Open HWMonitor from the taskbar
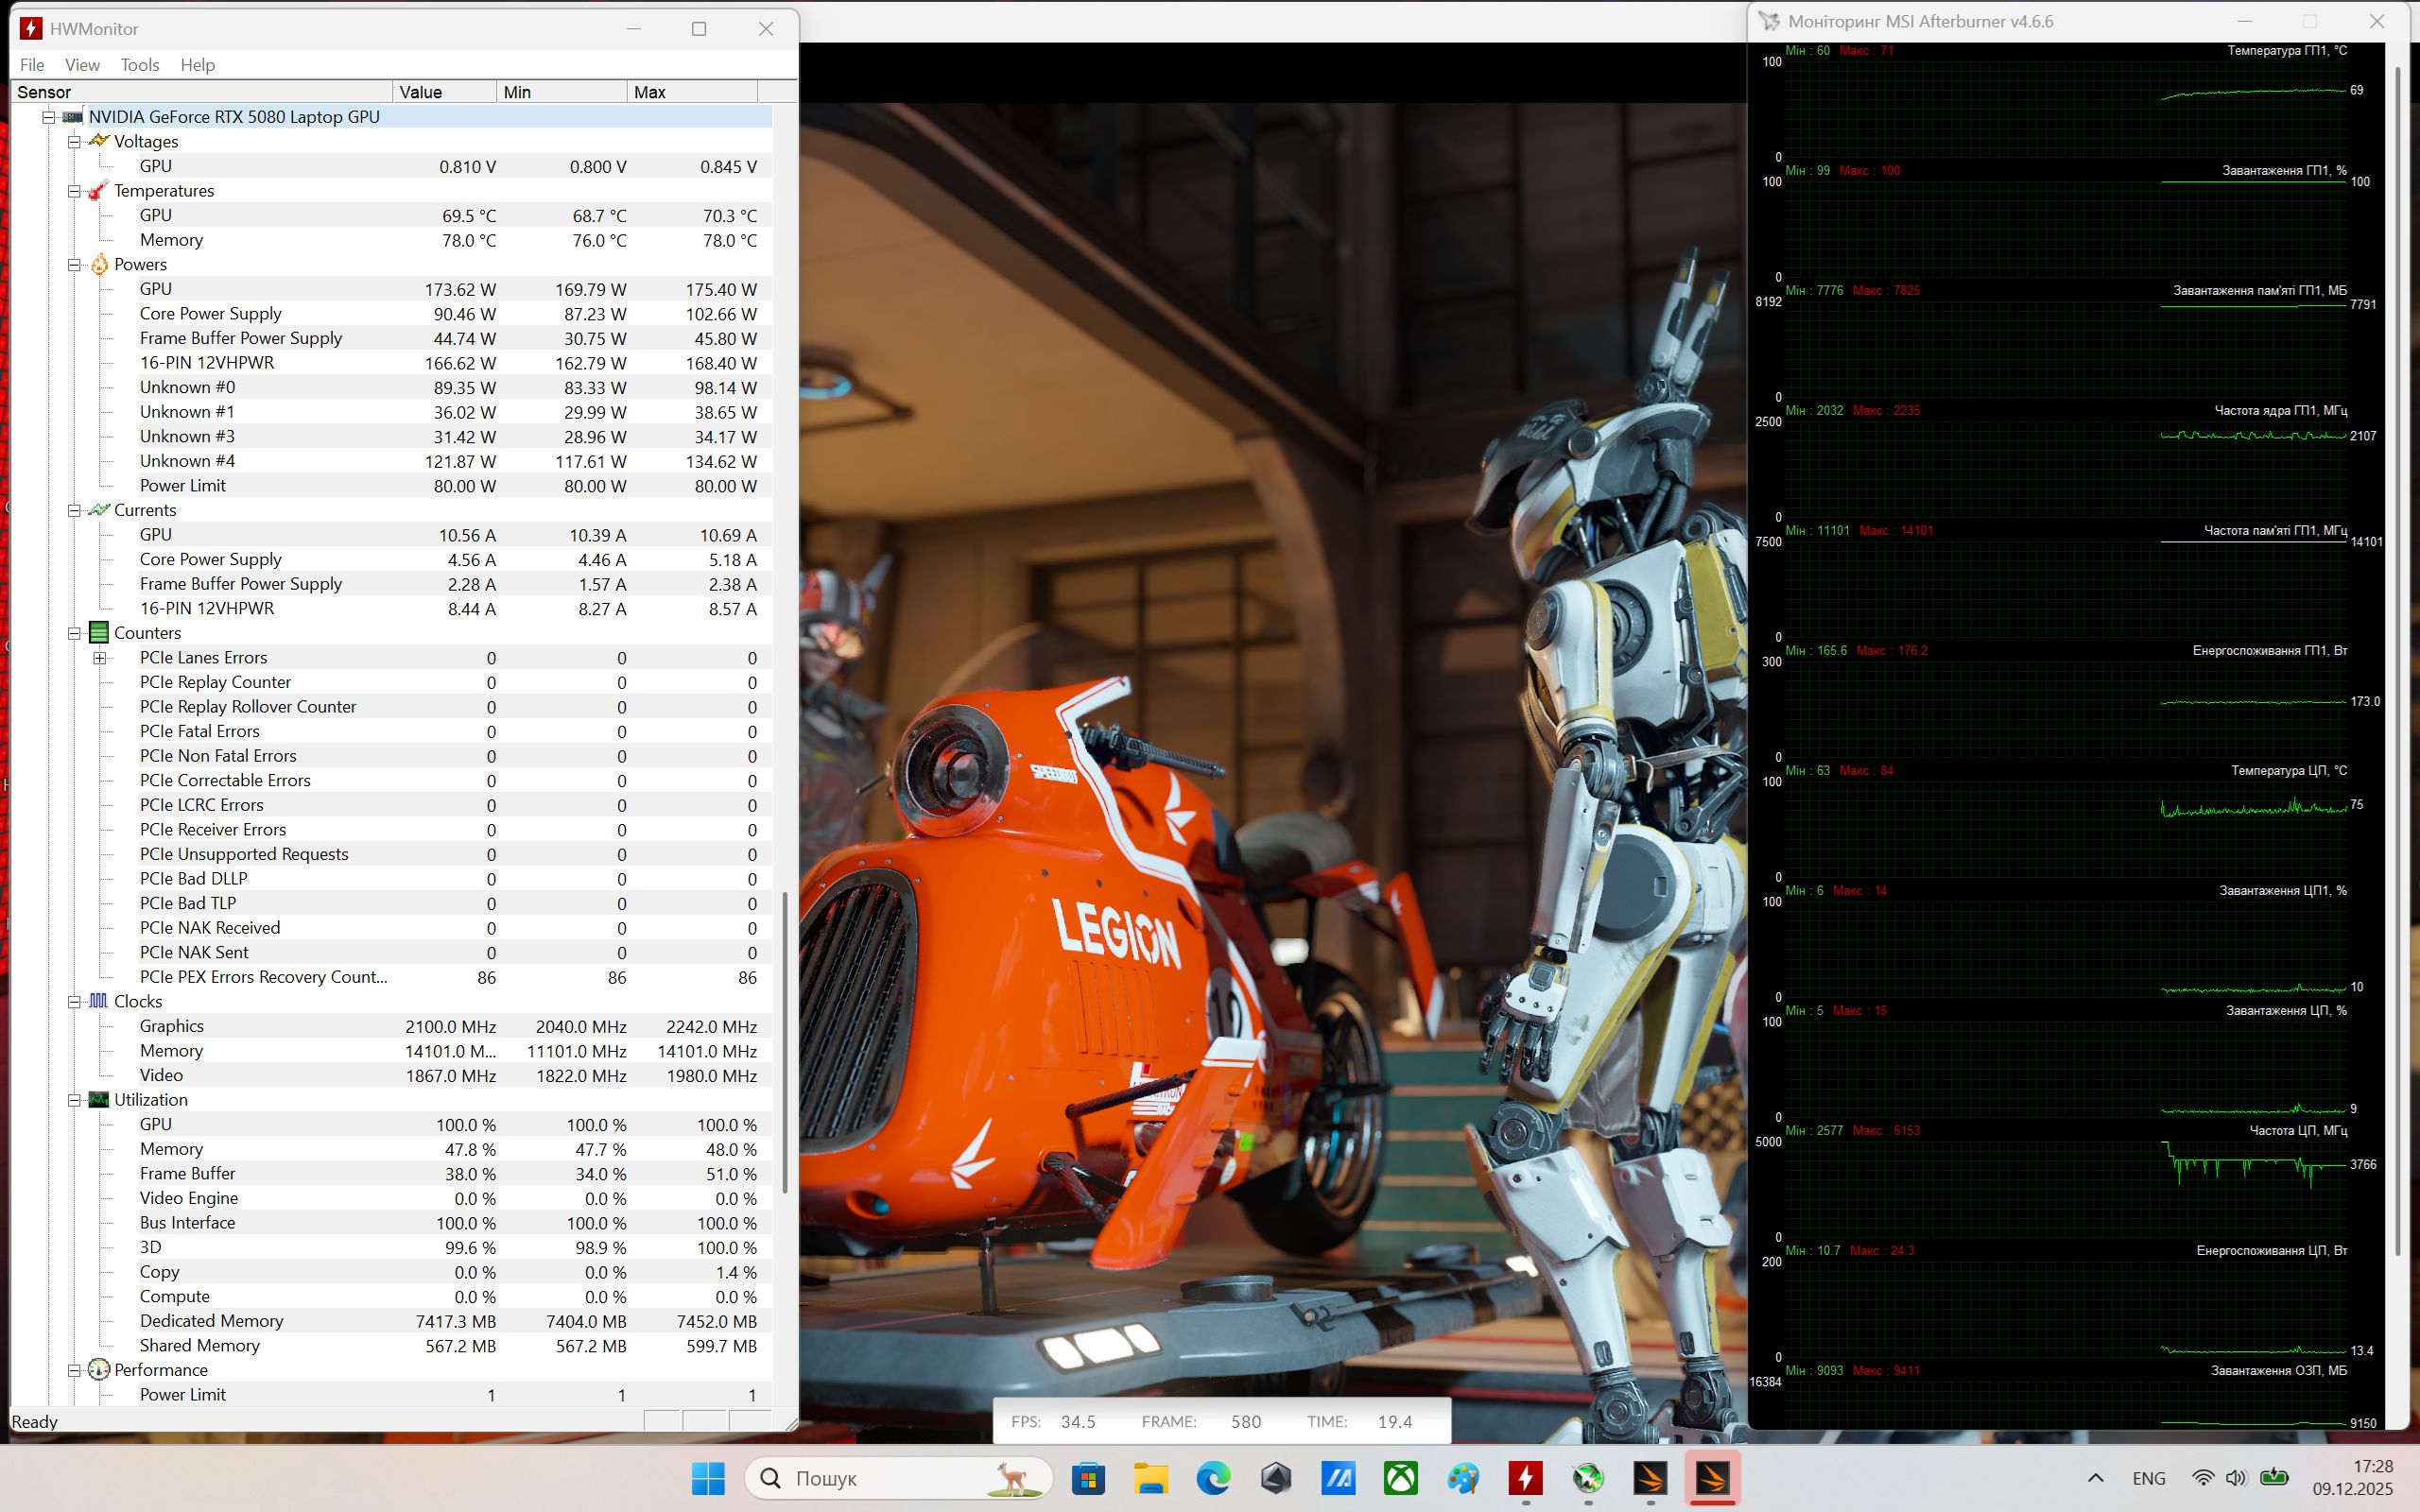 1525,1478
